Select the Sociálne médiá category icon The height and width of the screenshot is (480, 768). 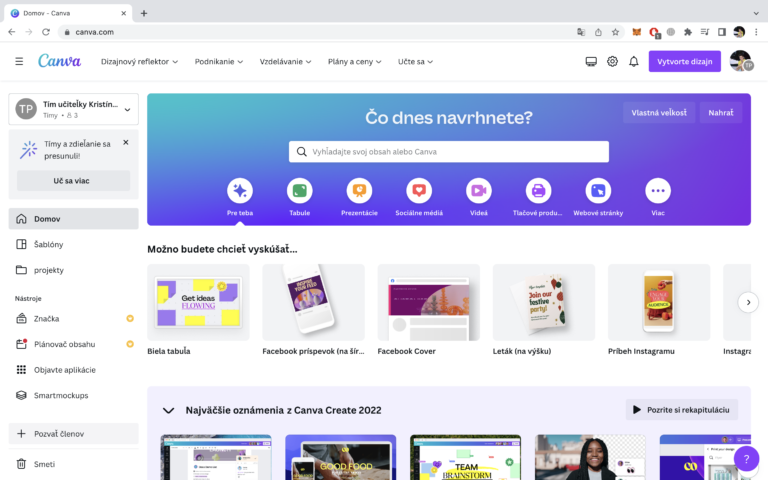click(419, 191)
